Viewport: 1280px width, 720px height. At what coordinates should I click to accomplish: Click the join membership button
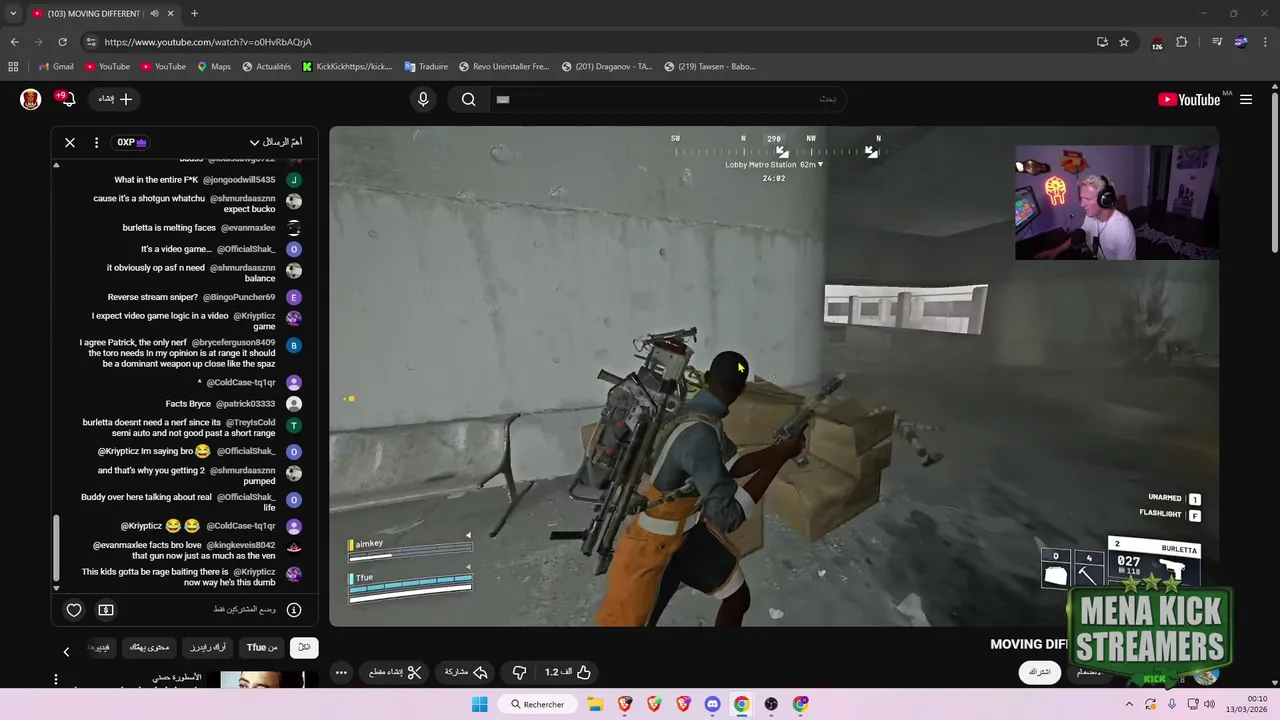point(1090,672)
